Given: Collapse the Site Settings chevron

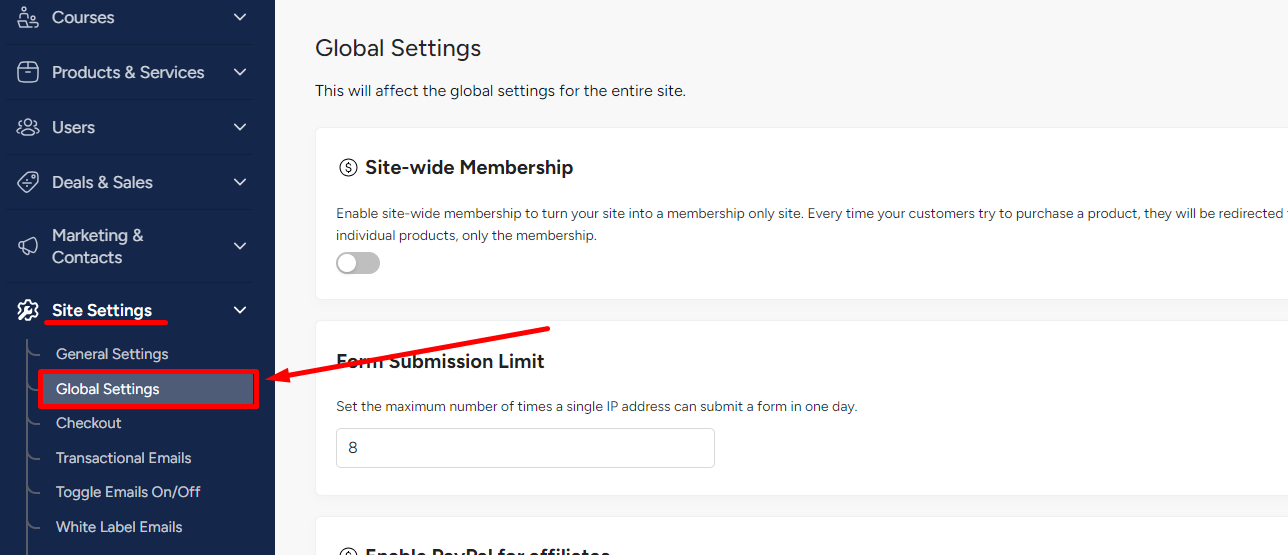Looking at the screenshot, I should click(x=239, y=310).
